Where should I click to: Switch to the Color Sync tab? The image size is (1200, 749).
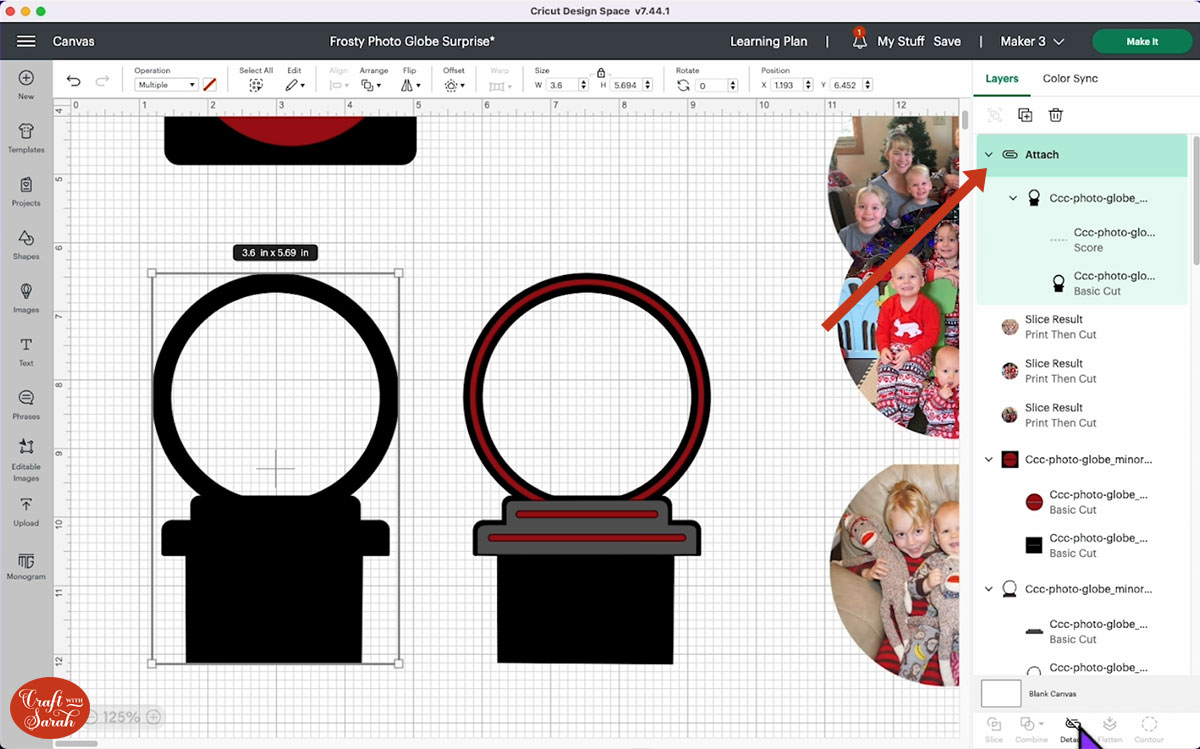tap(1070, 78)
